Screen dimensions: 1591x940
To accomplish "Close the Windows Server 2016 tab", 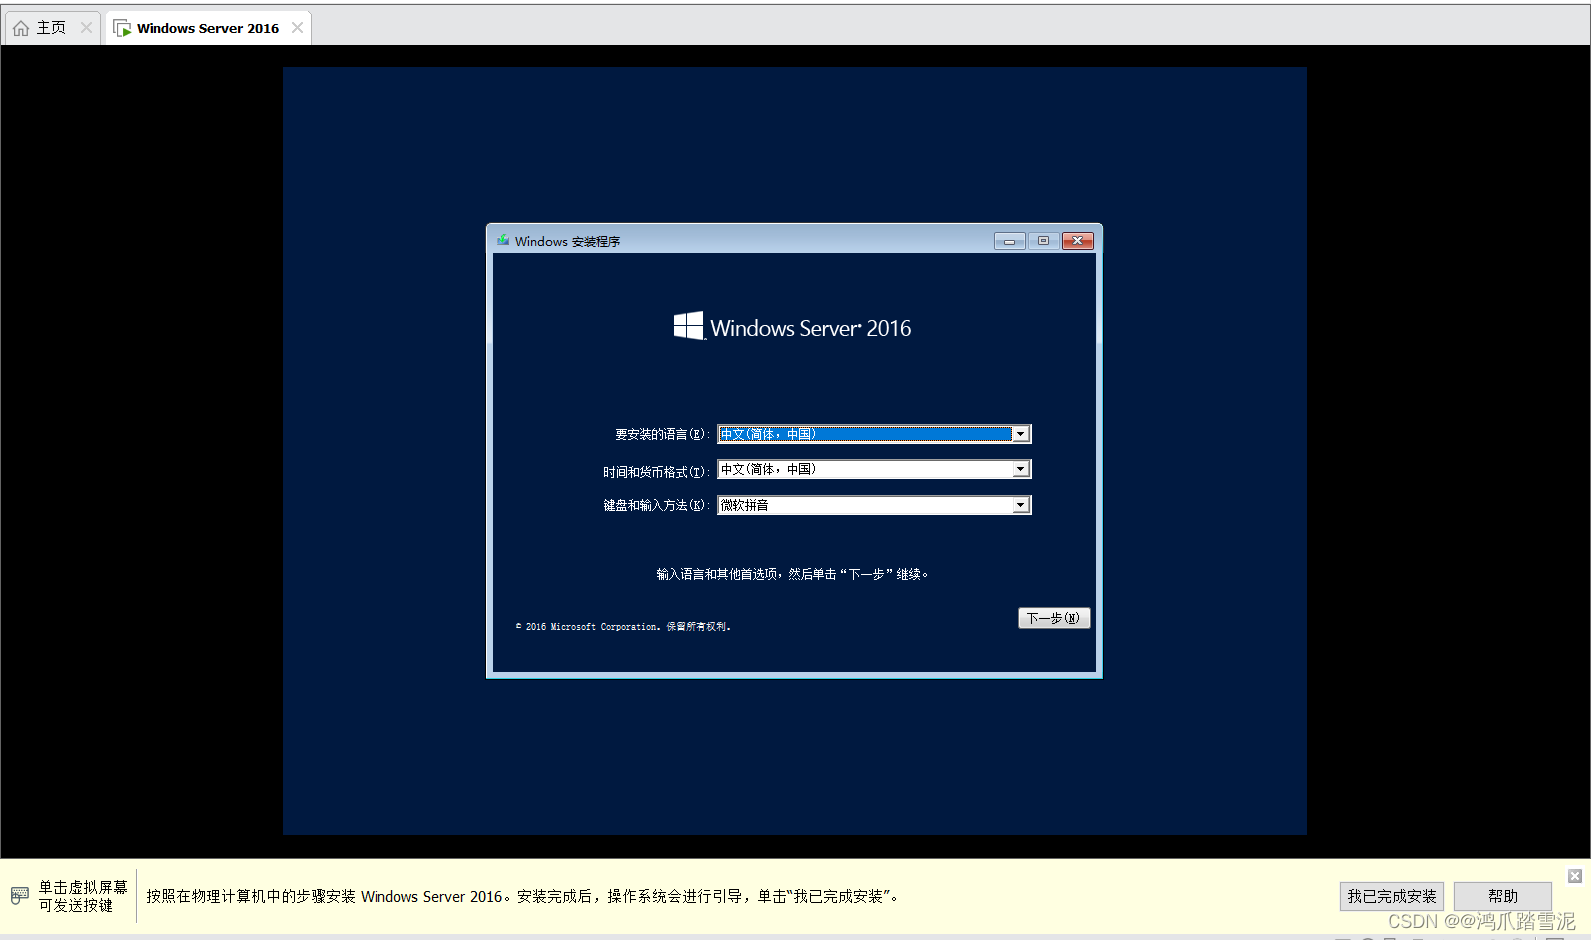I will coord(297,28).
